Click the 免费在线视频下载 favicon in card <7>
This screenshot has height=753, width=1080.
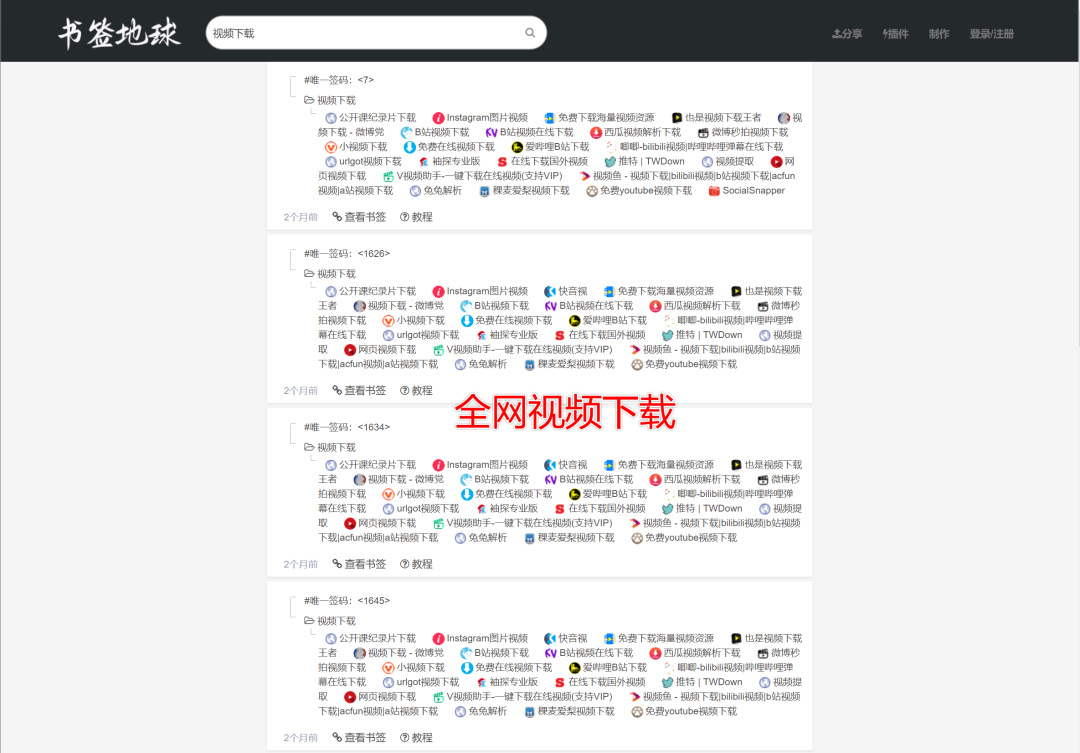coord(409,147)
